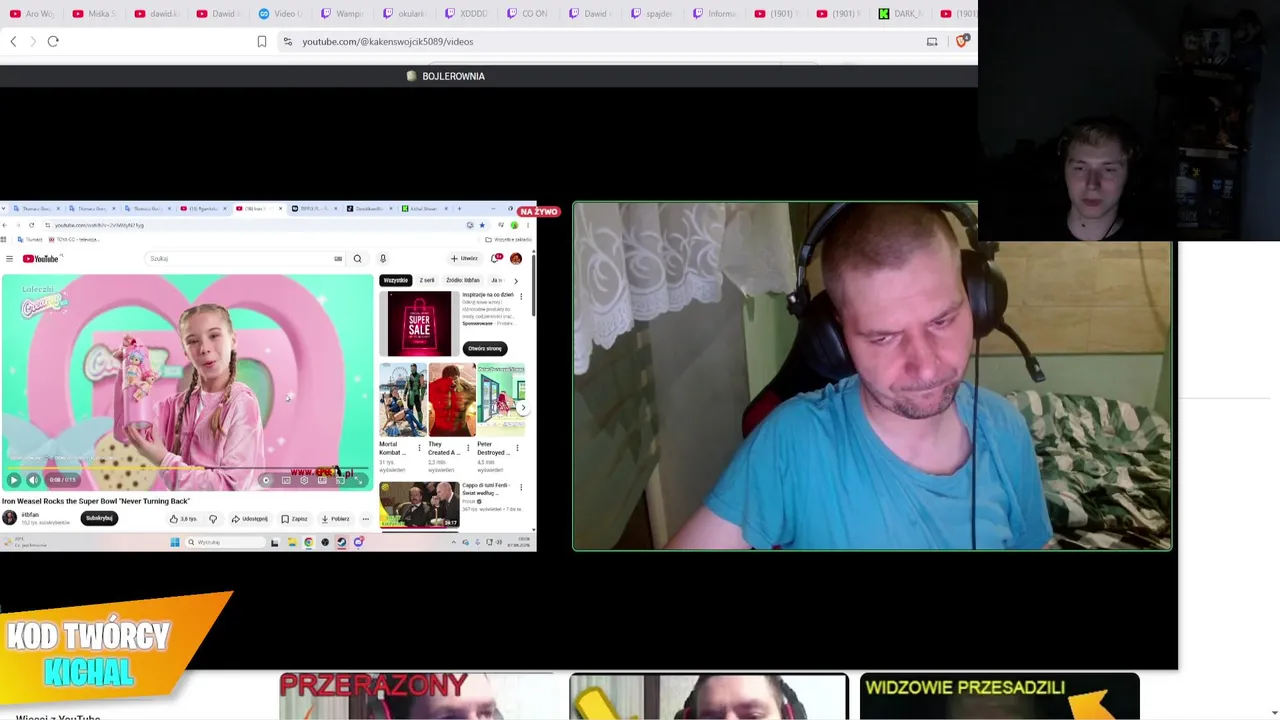Open the YouTube account avatar menu

point(516,259)
